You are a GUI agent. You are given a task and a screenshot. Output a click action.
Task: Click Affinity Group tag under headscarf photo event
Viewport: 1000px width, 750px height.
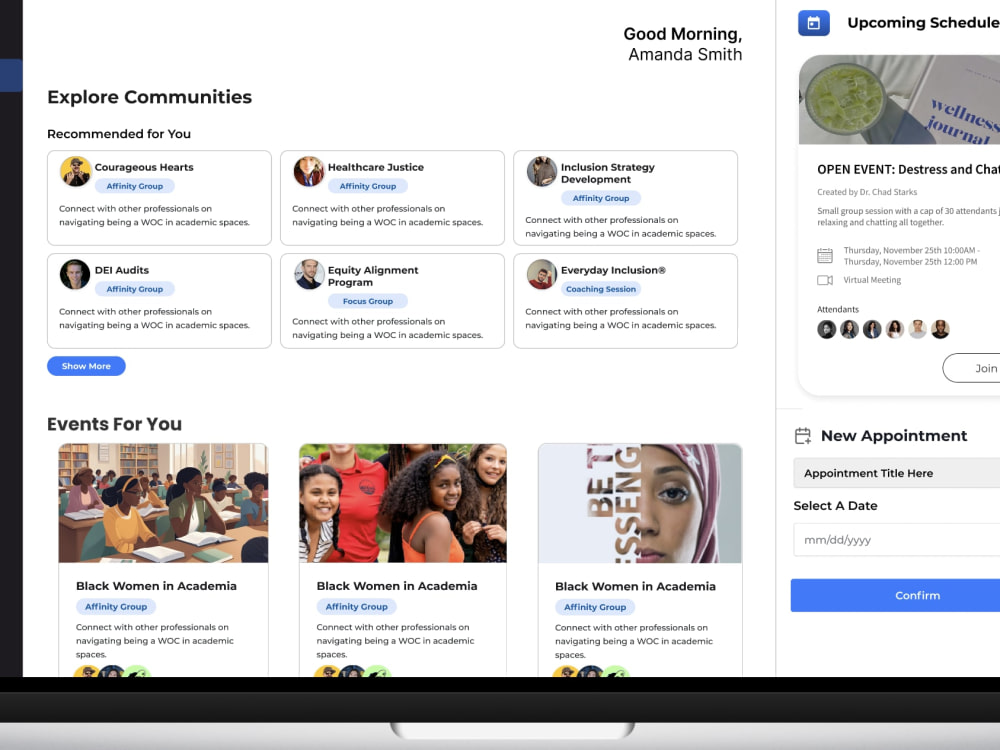pyautogui.click(x=595, y=607)
